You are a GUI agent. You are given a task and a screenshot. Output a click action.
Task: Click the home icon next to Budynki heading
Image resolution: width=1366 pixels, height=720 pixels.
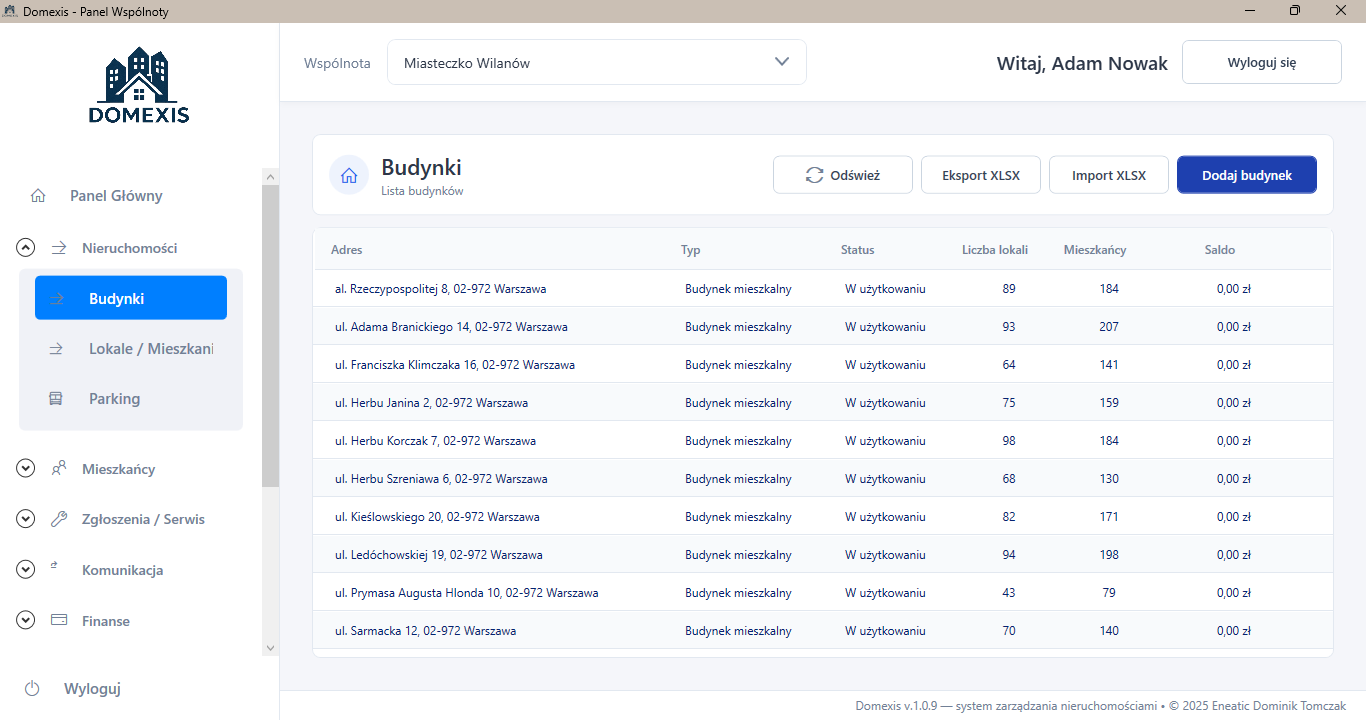(x=349, y=175)
